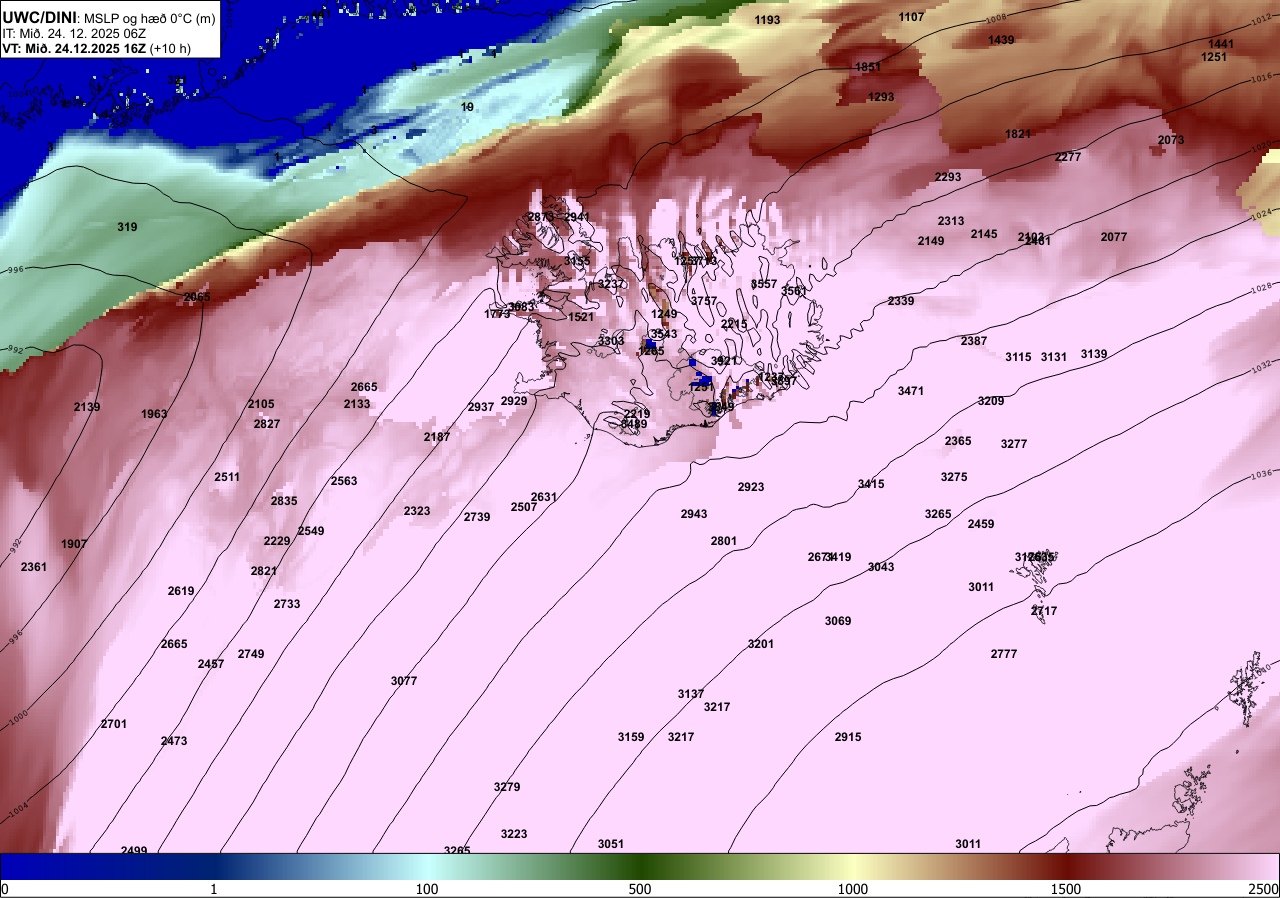Click the 2339 height value

[x=901, y=301]
